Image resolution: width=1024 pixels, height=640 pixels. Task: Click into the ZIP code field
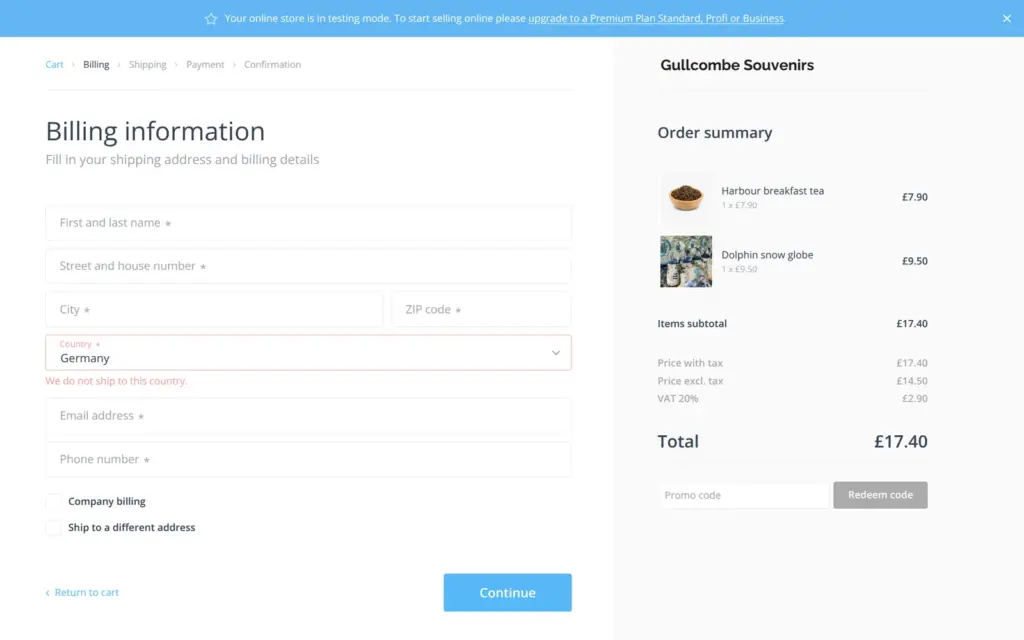[481, 309]
